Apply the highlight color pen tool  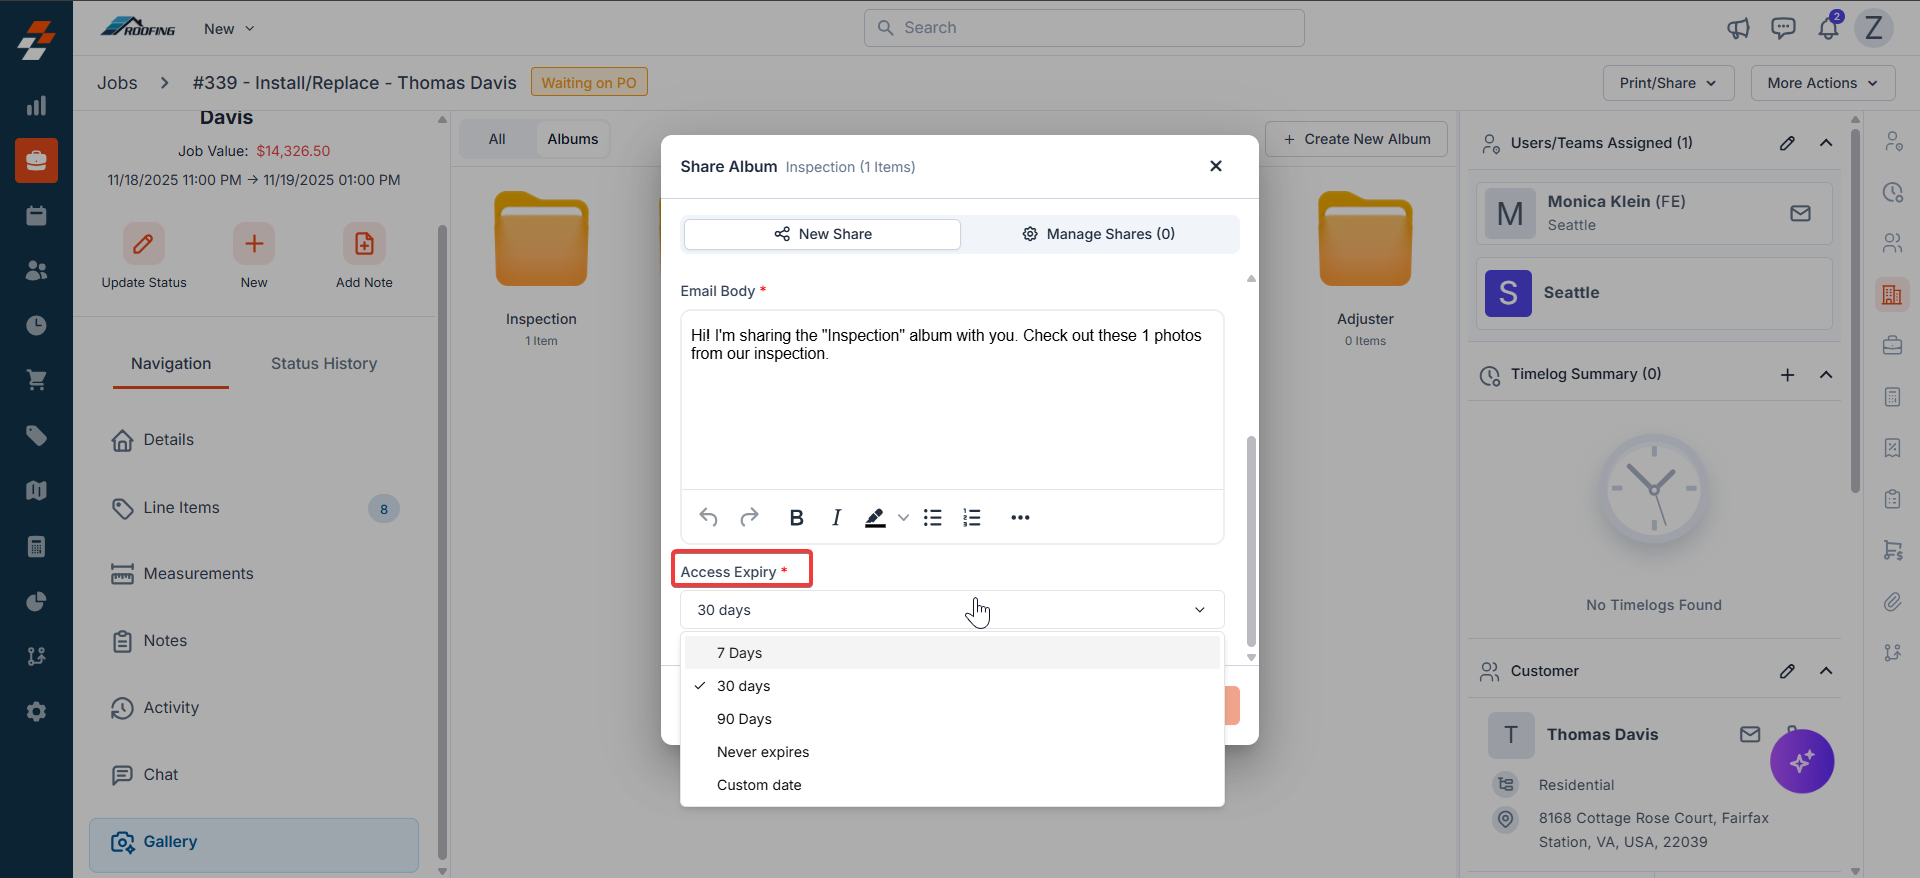coord(875,517)
